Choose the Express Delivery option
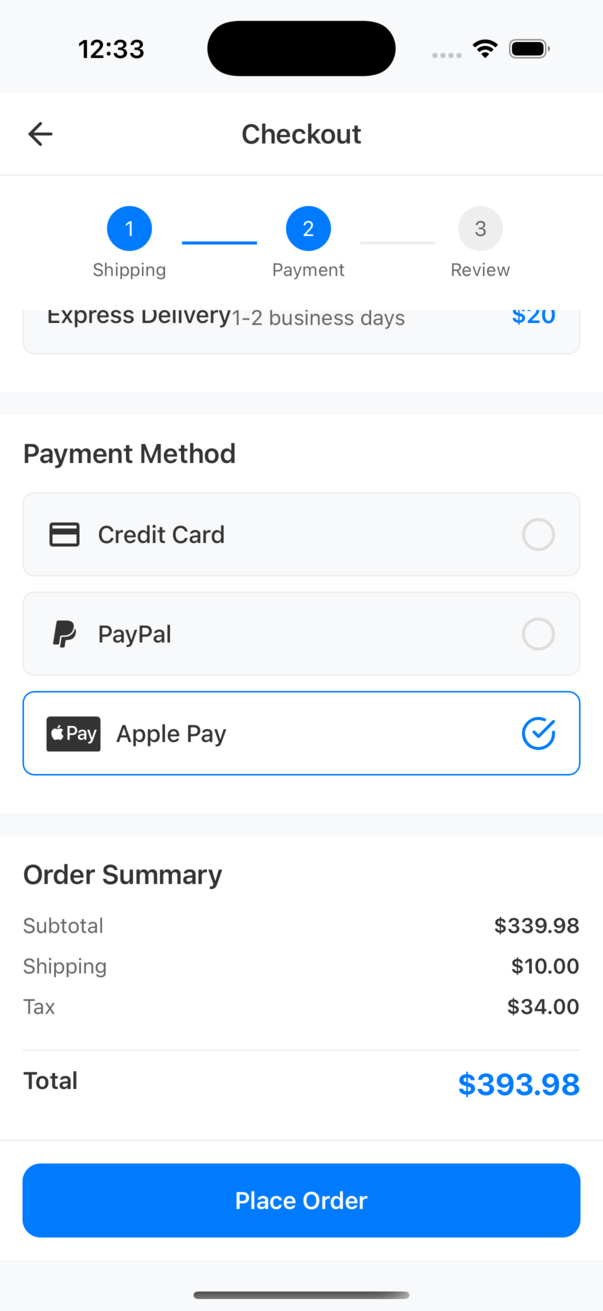 click(x=139, y=317)
